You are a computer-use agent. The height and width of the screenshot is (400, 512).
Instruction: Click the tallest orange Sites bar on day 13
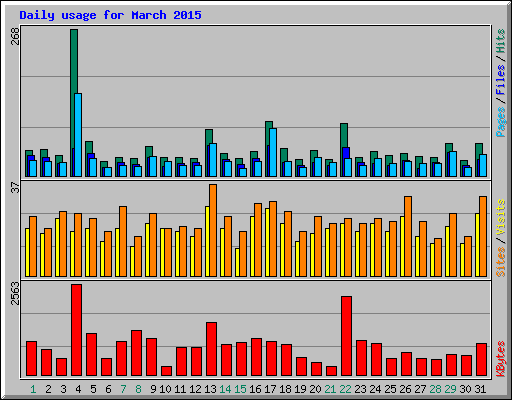[x=213, y=230]
